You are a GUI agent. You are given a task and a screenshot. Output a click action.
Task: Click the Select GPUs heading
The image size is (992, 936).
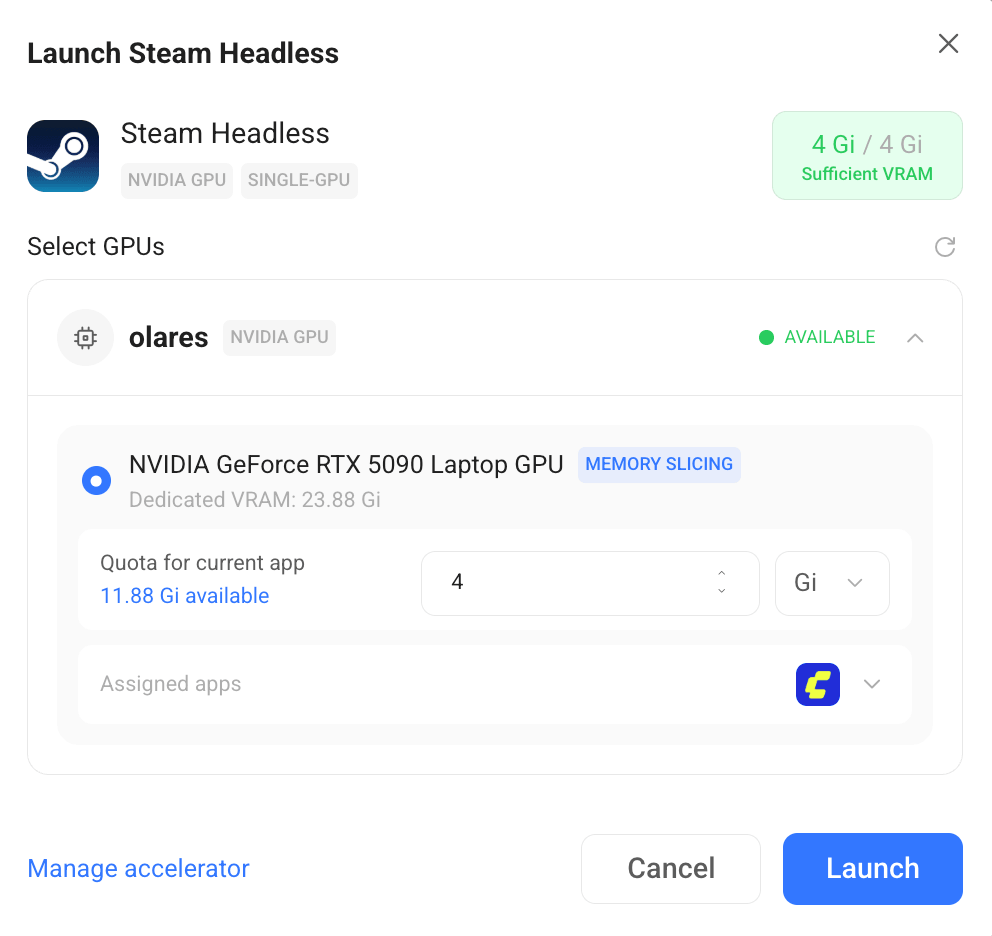96,247
